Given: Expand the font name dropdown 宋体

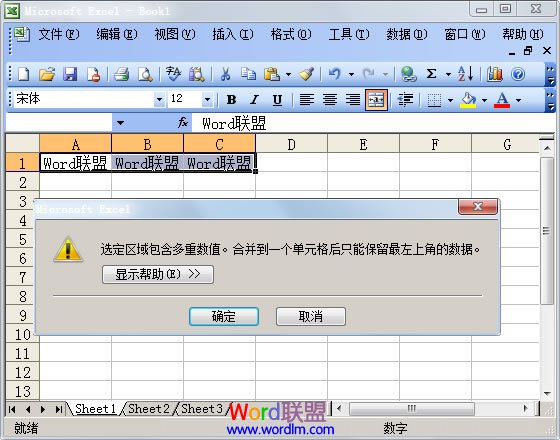Looking at the screenshot, I should [159, 100].
